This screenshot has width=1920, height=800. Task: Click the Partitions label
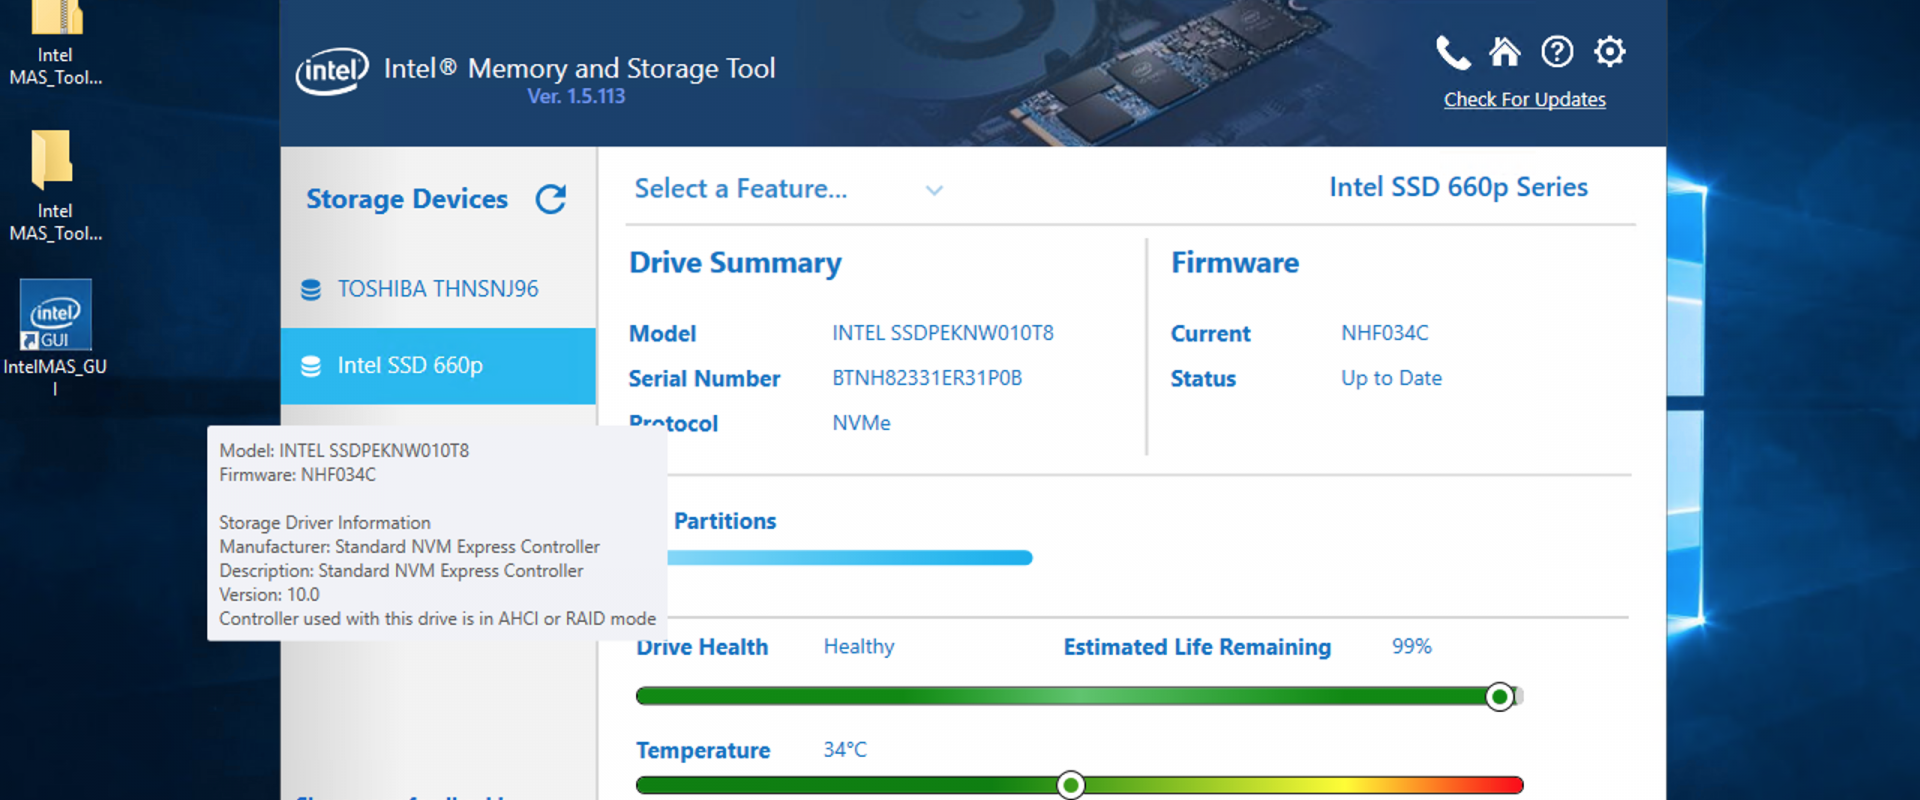(725, 521)
